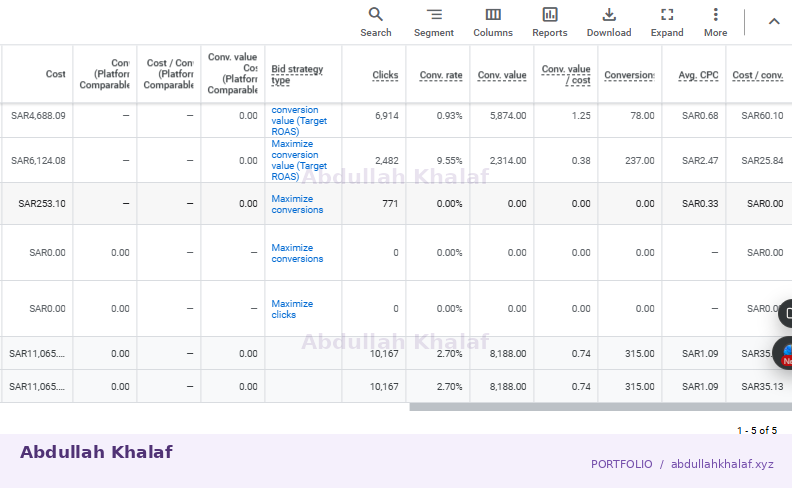Click the PORTFOLIO footer link

621,464
